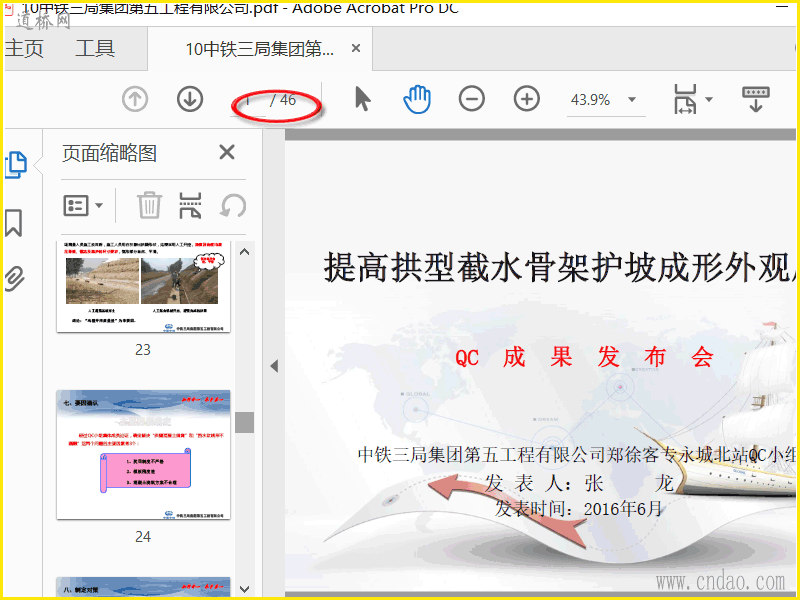Open the thumbnail options menu icon

pos(76,206)
